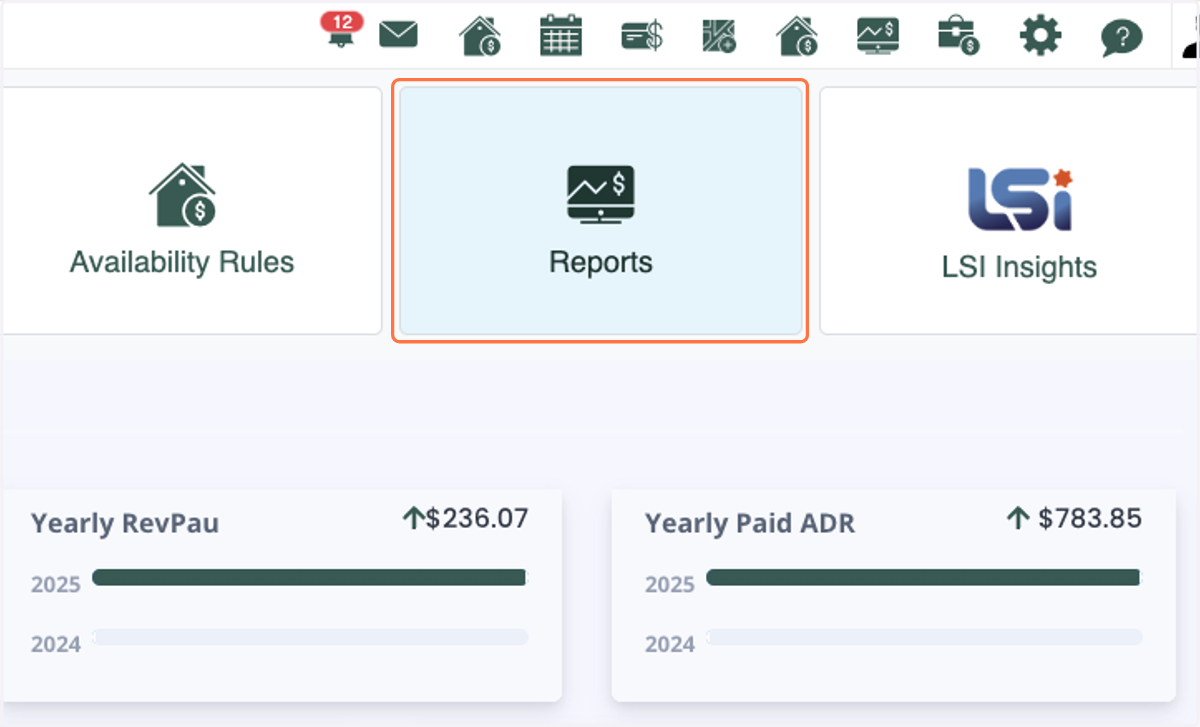Click the 2025 bar in Yearly Paid ADR
Image resolution: width=1200 pixels, height=727 pixels.
pyautogui.click(x=923, y=577)
